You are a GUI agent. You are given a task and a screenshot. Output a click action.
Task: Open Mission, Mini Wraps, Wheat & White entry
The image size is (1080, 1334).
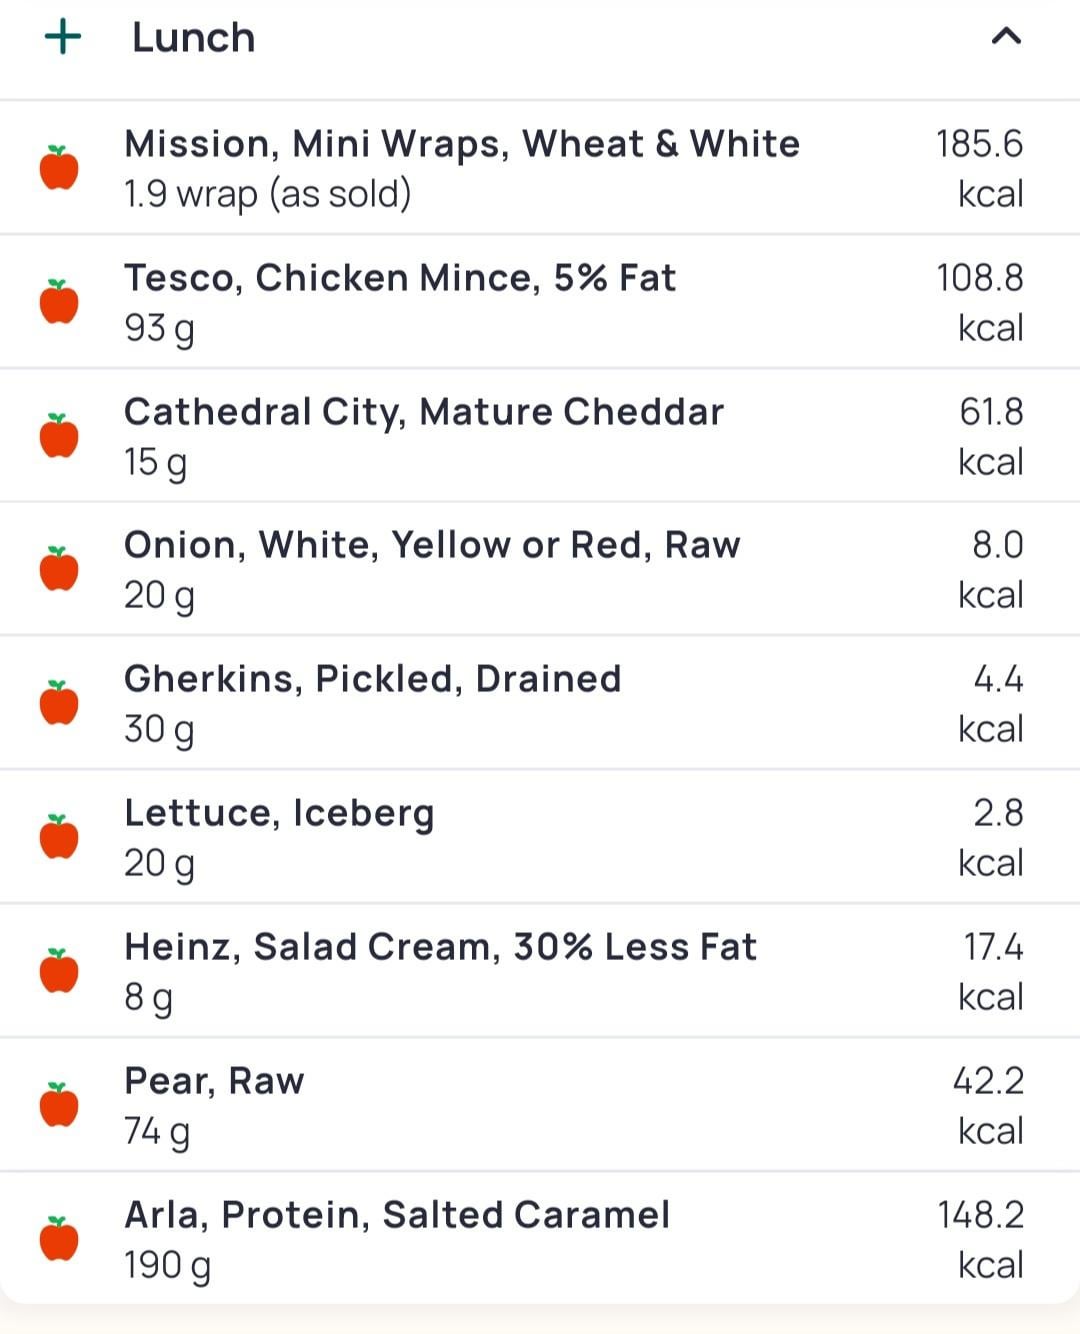click(461, 144)
